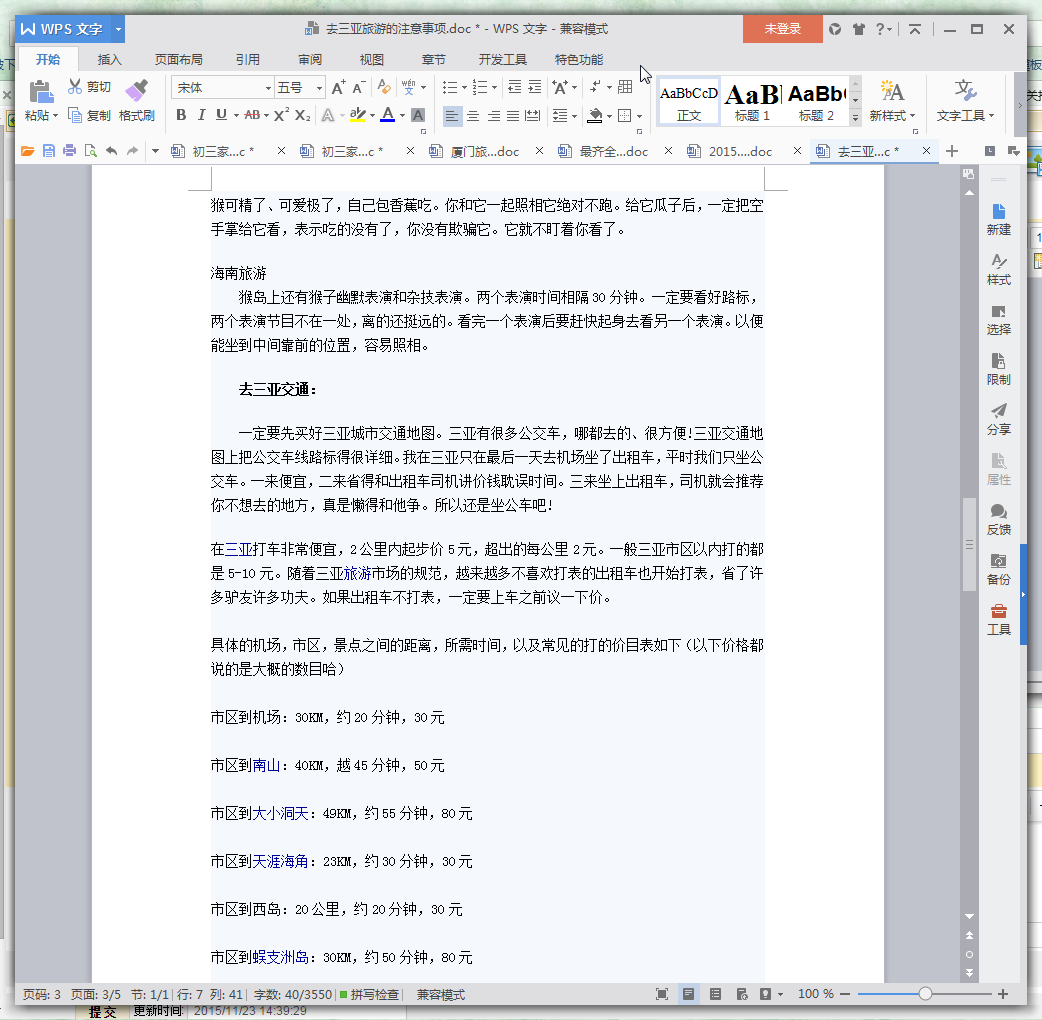Save the document with the disk icon
This screenshot has height=1020, width=1042.
click(x=49, y=151)
